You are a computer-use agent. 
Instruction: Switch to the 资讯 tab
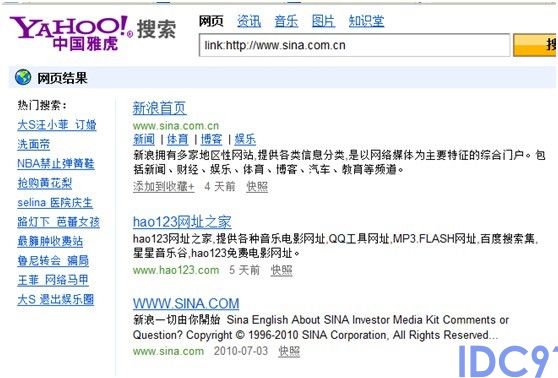(x=249, y=21)
